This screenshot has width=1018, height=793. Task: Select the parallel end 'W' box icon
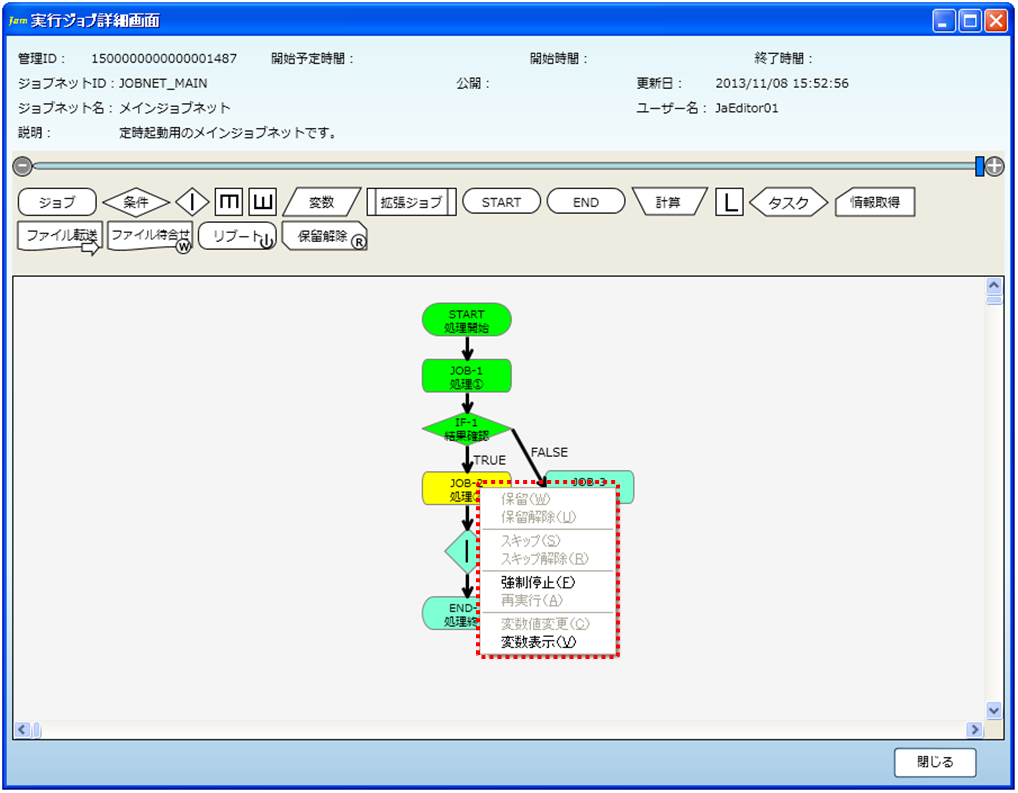tap(262, 202)
